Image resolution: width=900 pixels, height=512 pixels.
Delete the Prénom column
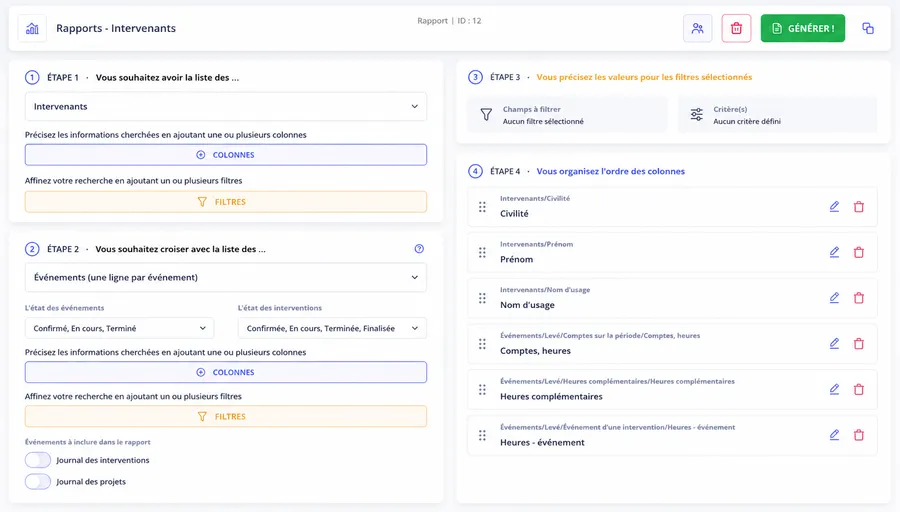[859, 252]
